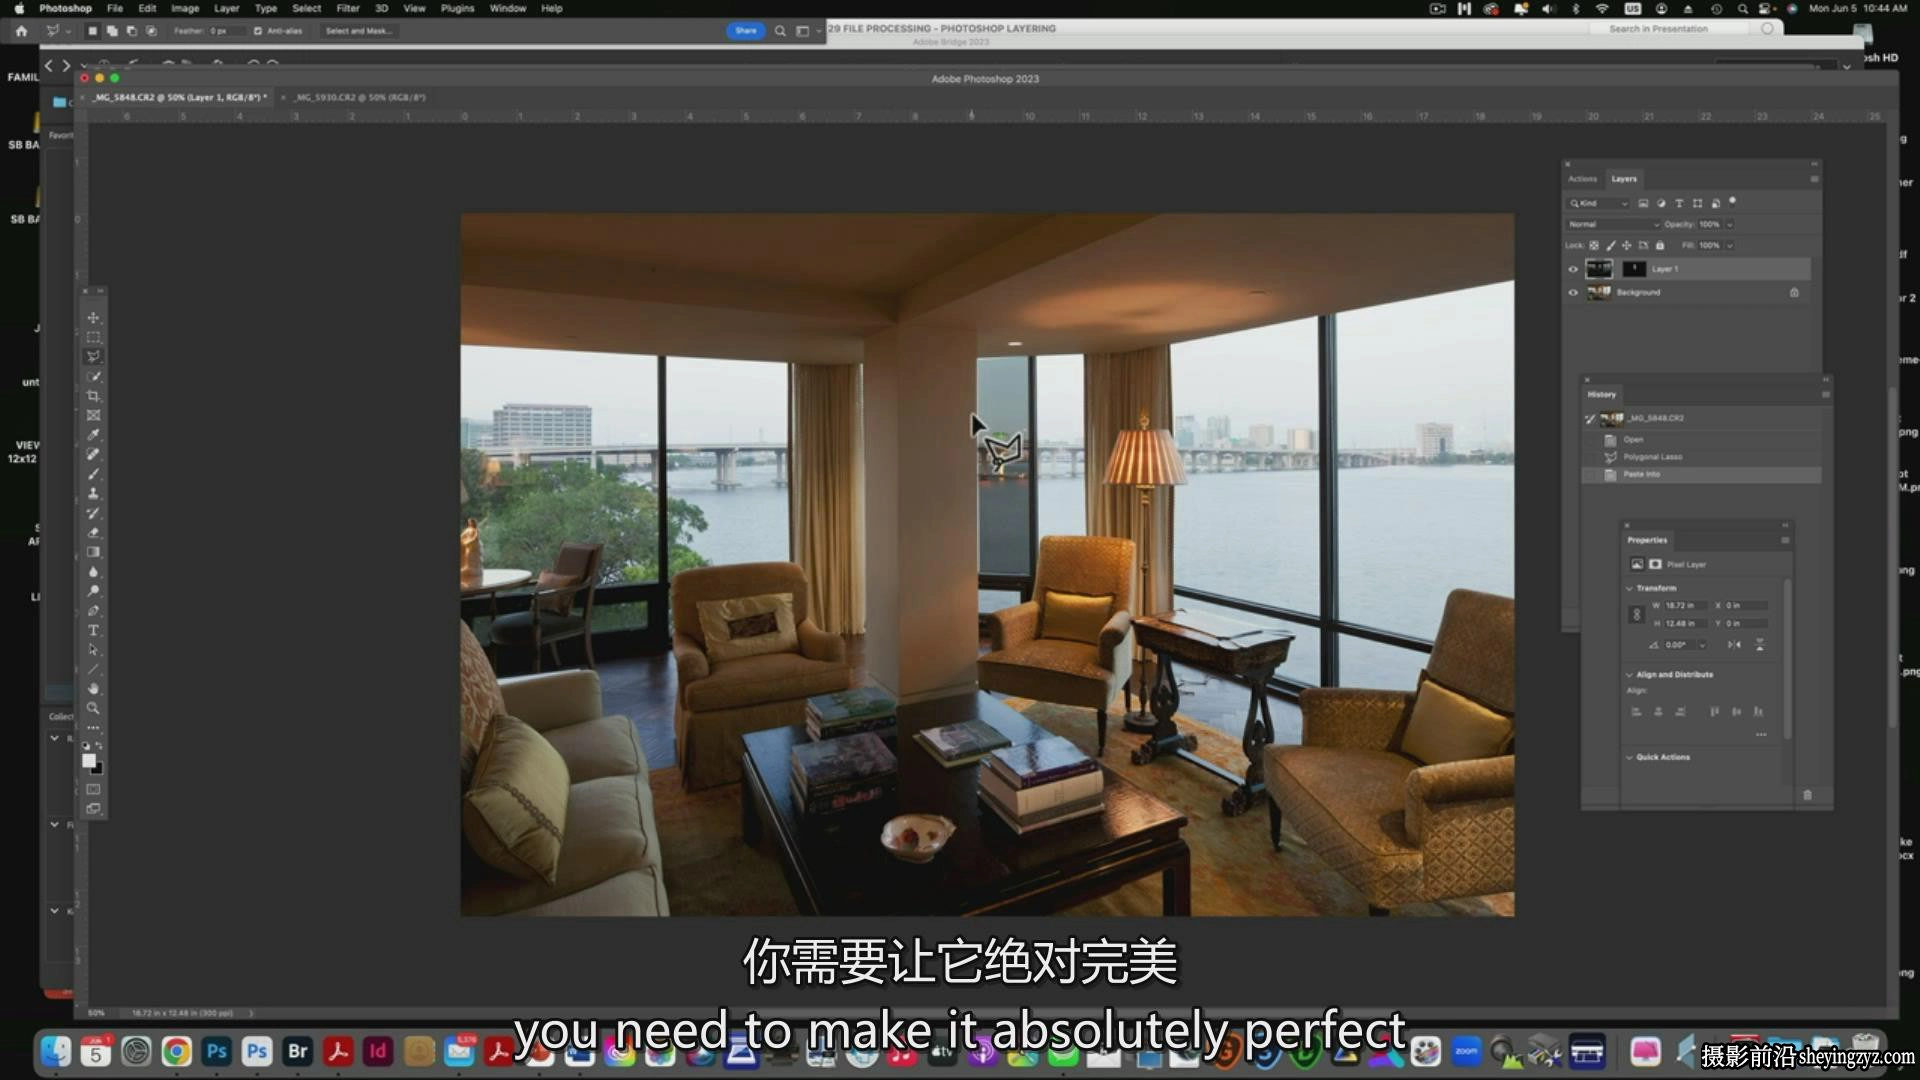Click the Home icon in options bar
This screenshot has width=1920, height=1080.
21,31
